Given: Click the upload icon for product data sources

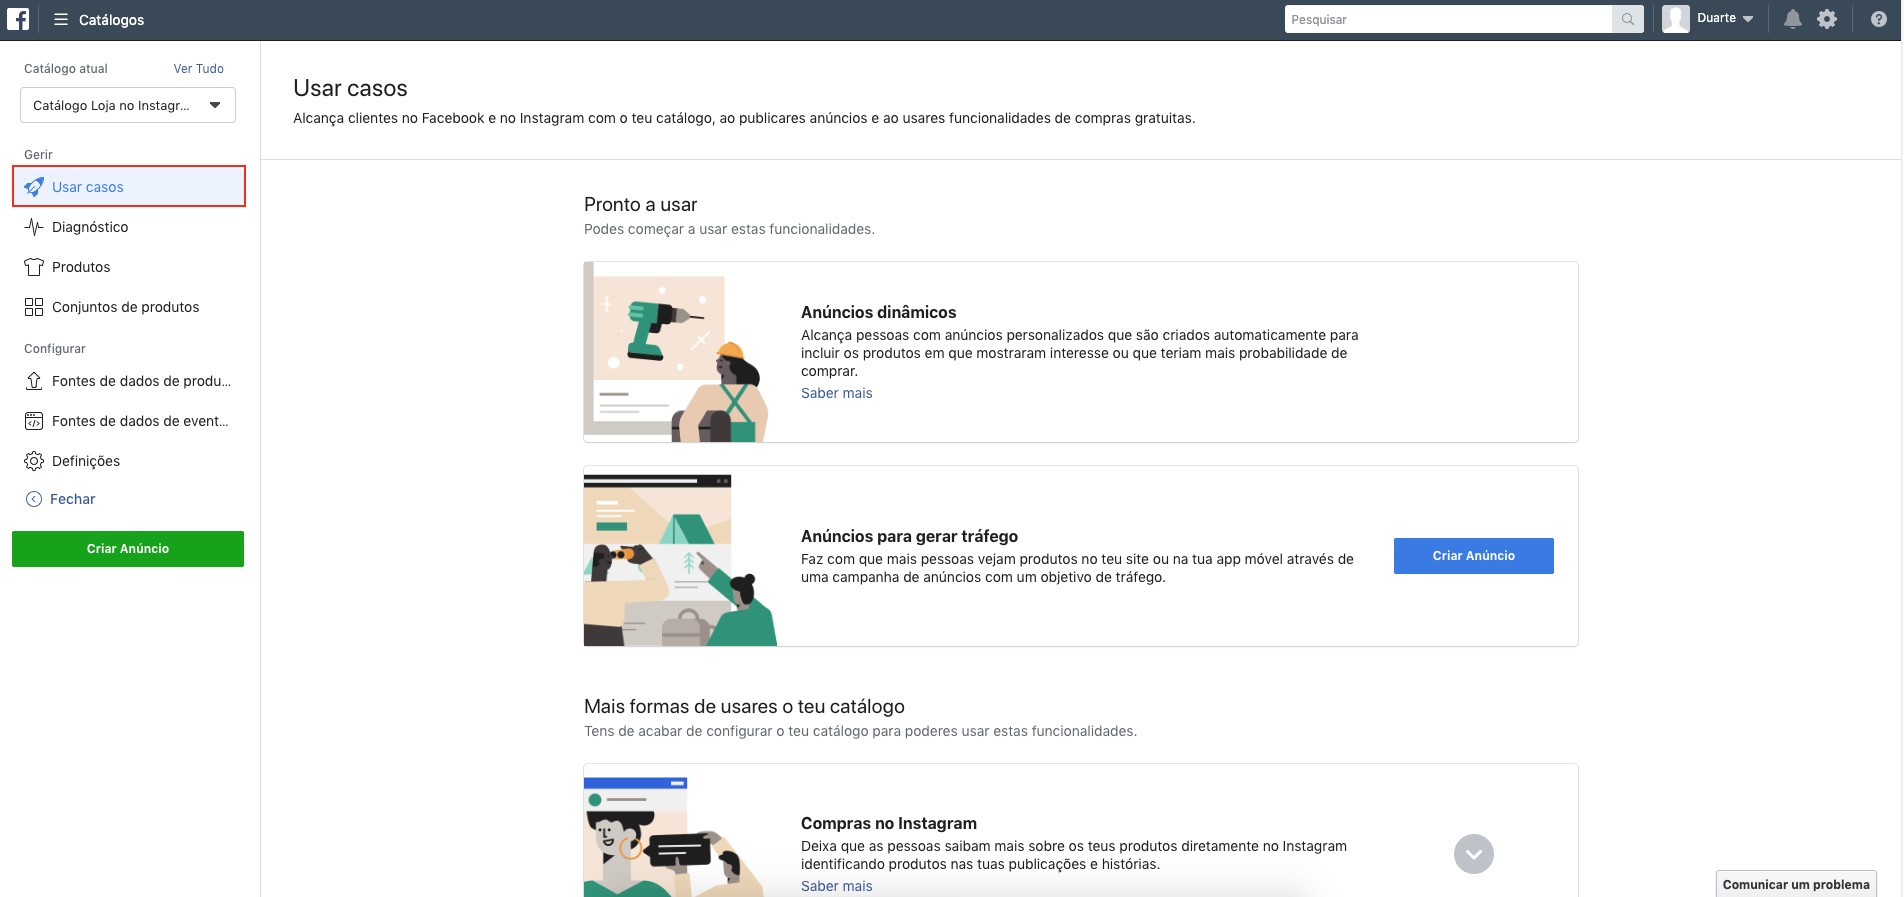Looking at the screenshot, I should pyautogui.click(x=34, y=381).
